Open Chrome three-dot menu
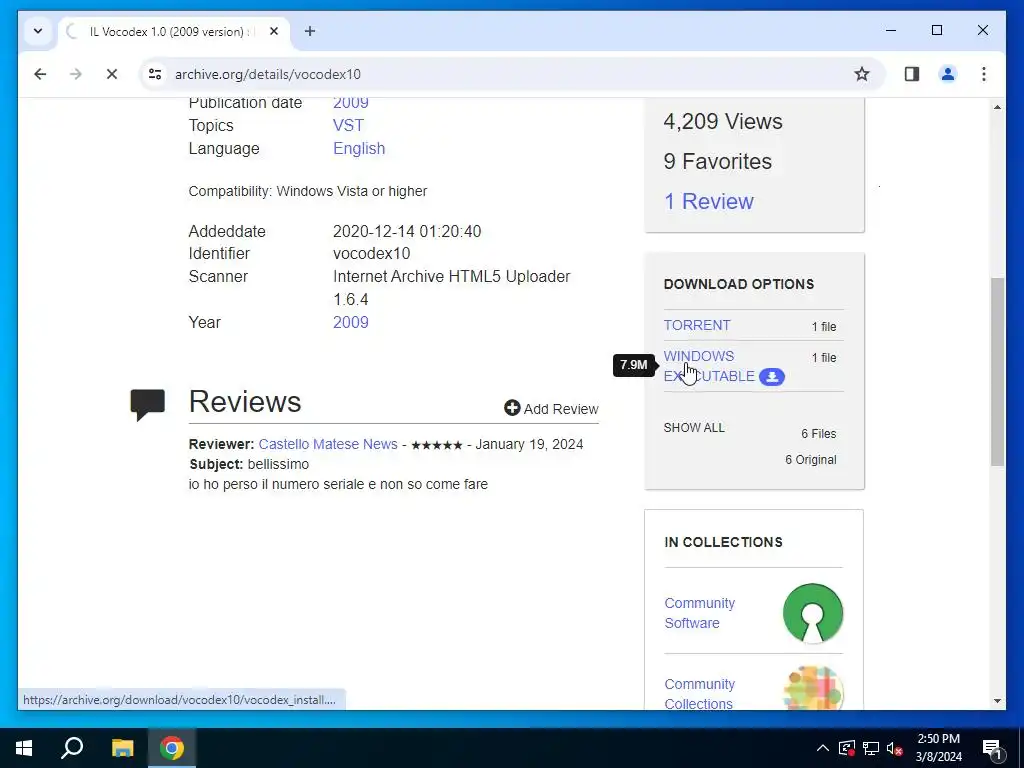Image resolution: width=1024 pixels, height=768 pixels. [984, 74]
